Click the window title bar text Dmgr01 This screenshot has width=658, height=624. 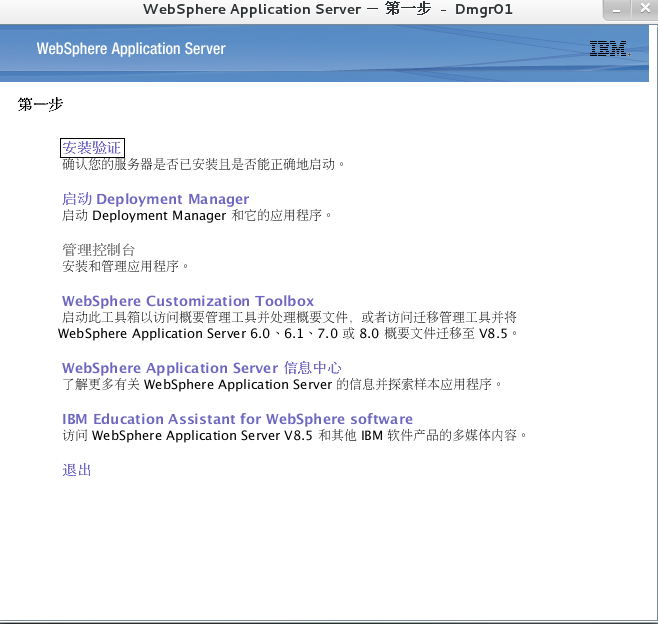click(484, 9)
